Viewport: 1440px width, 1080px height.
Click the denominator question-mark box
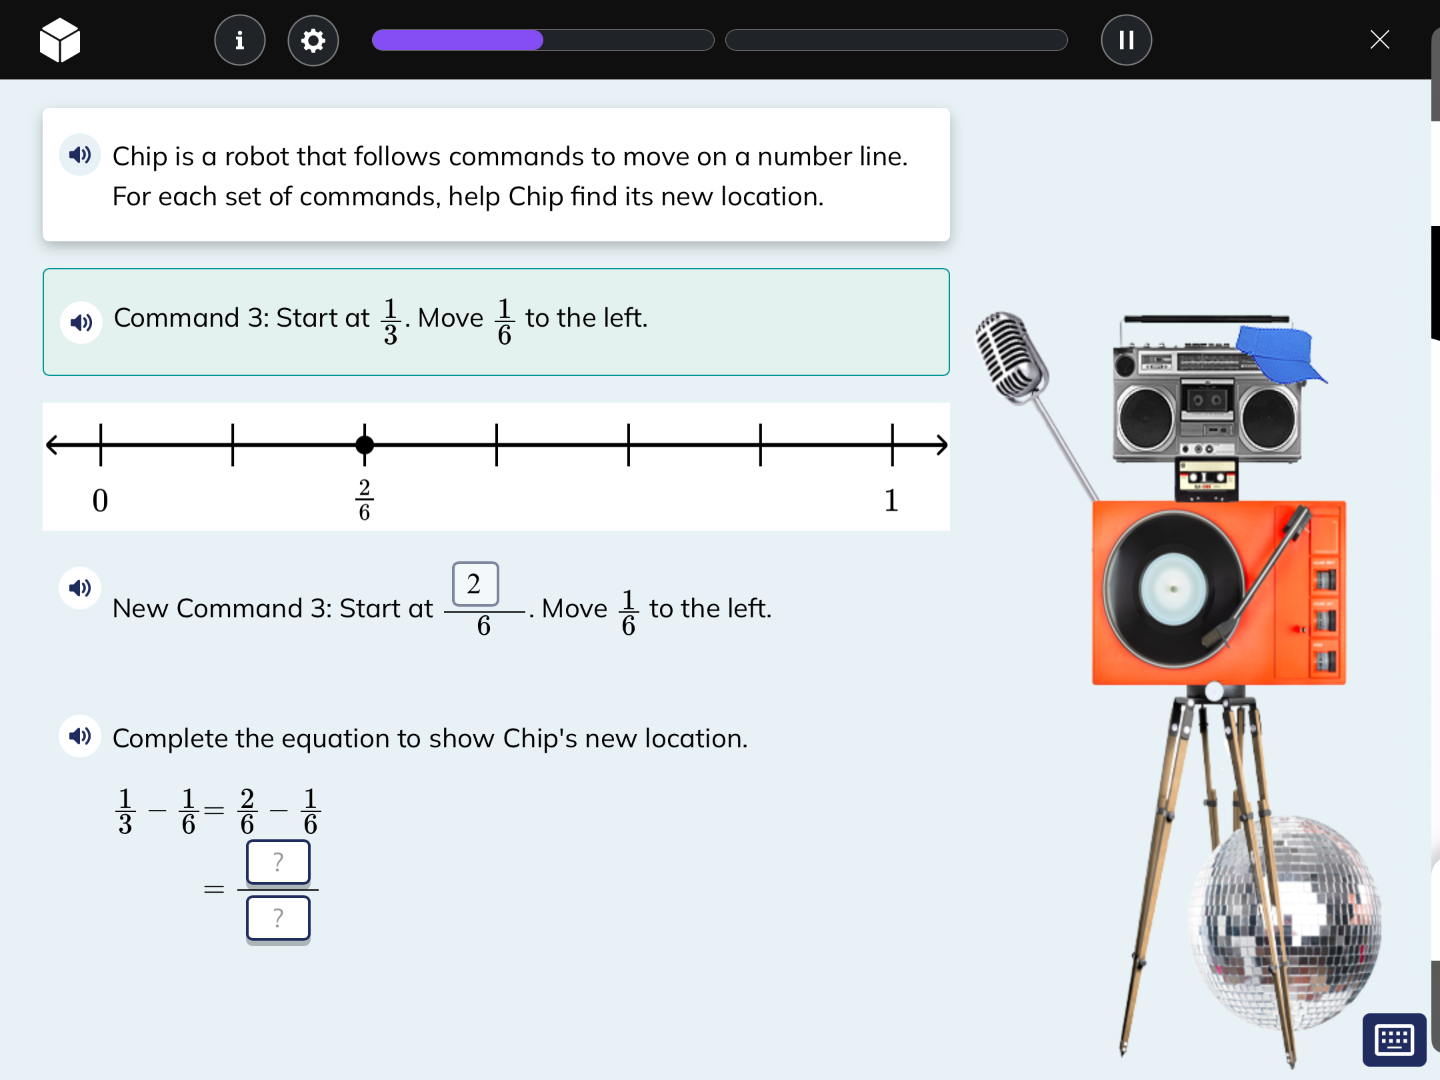click(278, 918)
